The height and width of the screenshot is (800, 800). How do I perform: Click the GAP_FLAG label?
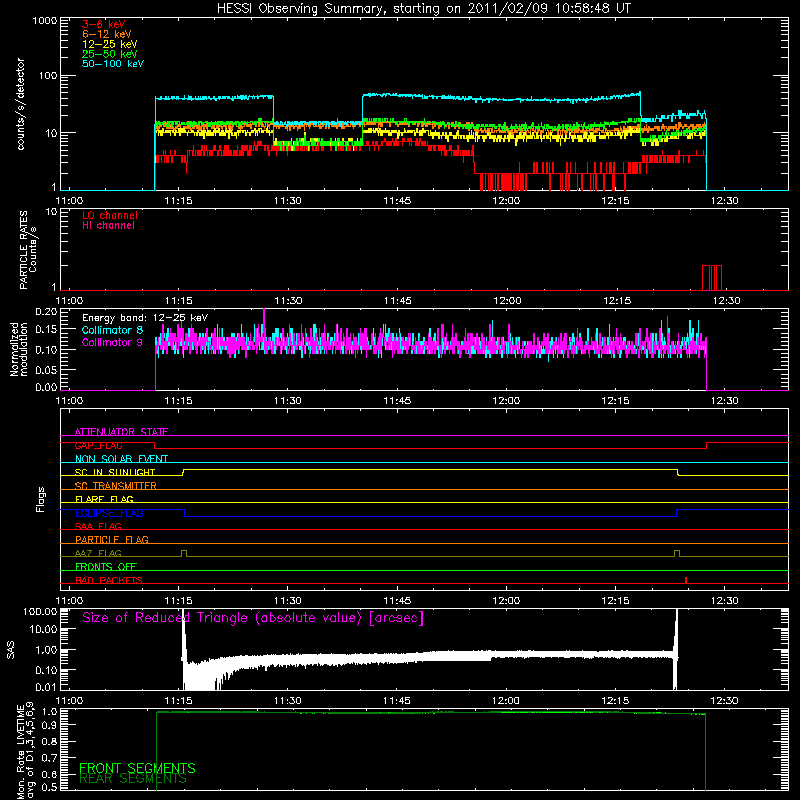coord(98,445)
